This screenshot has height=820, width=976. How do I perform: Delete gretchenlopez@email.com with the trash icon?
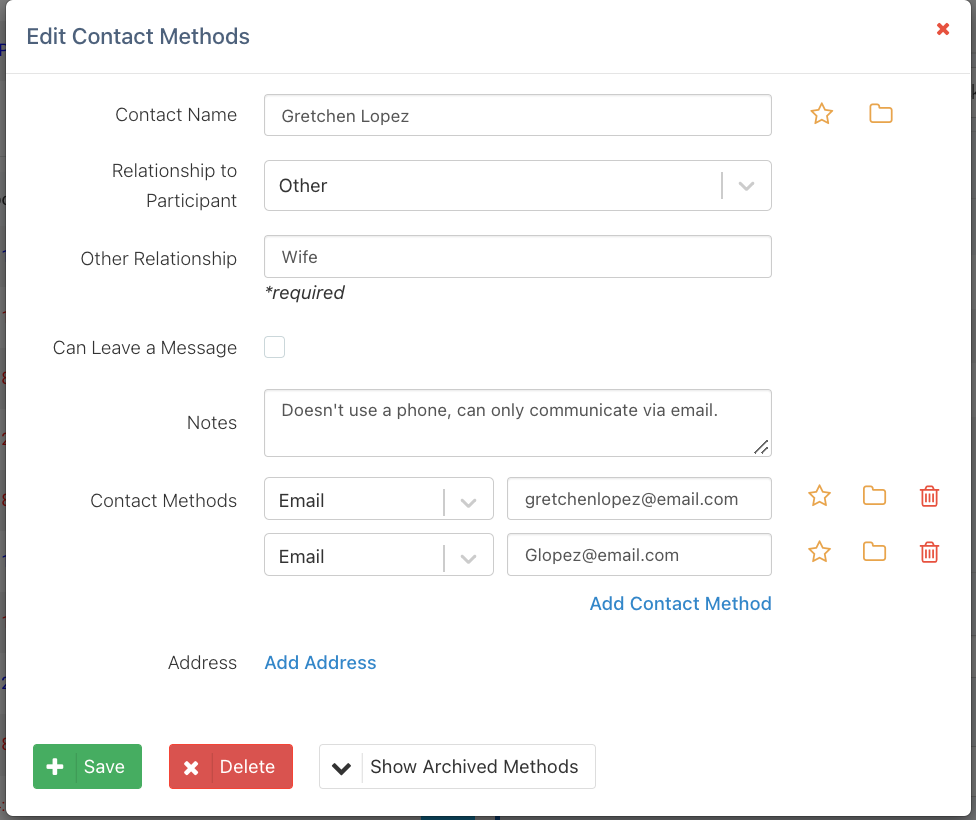click(x=929, y=496)
